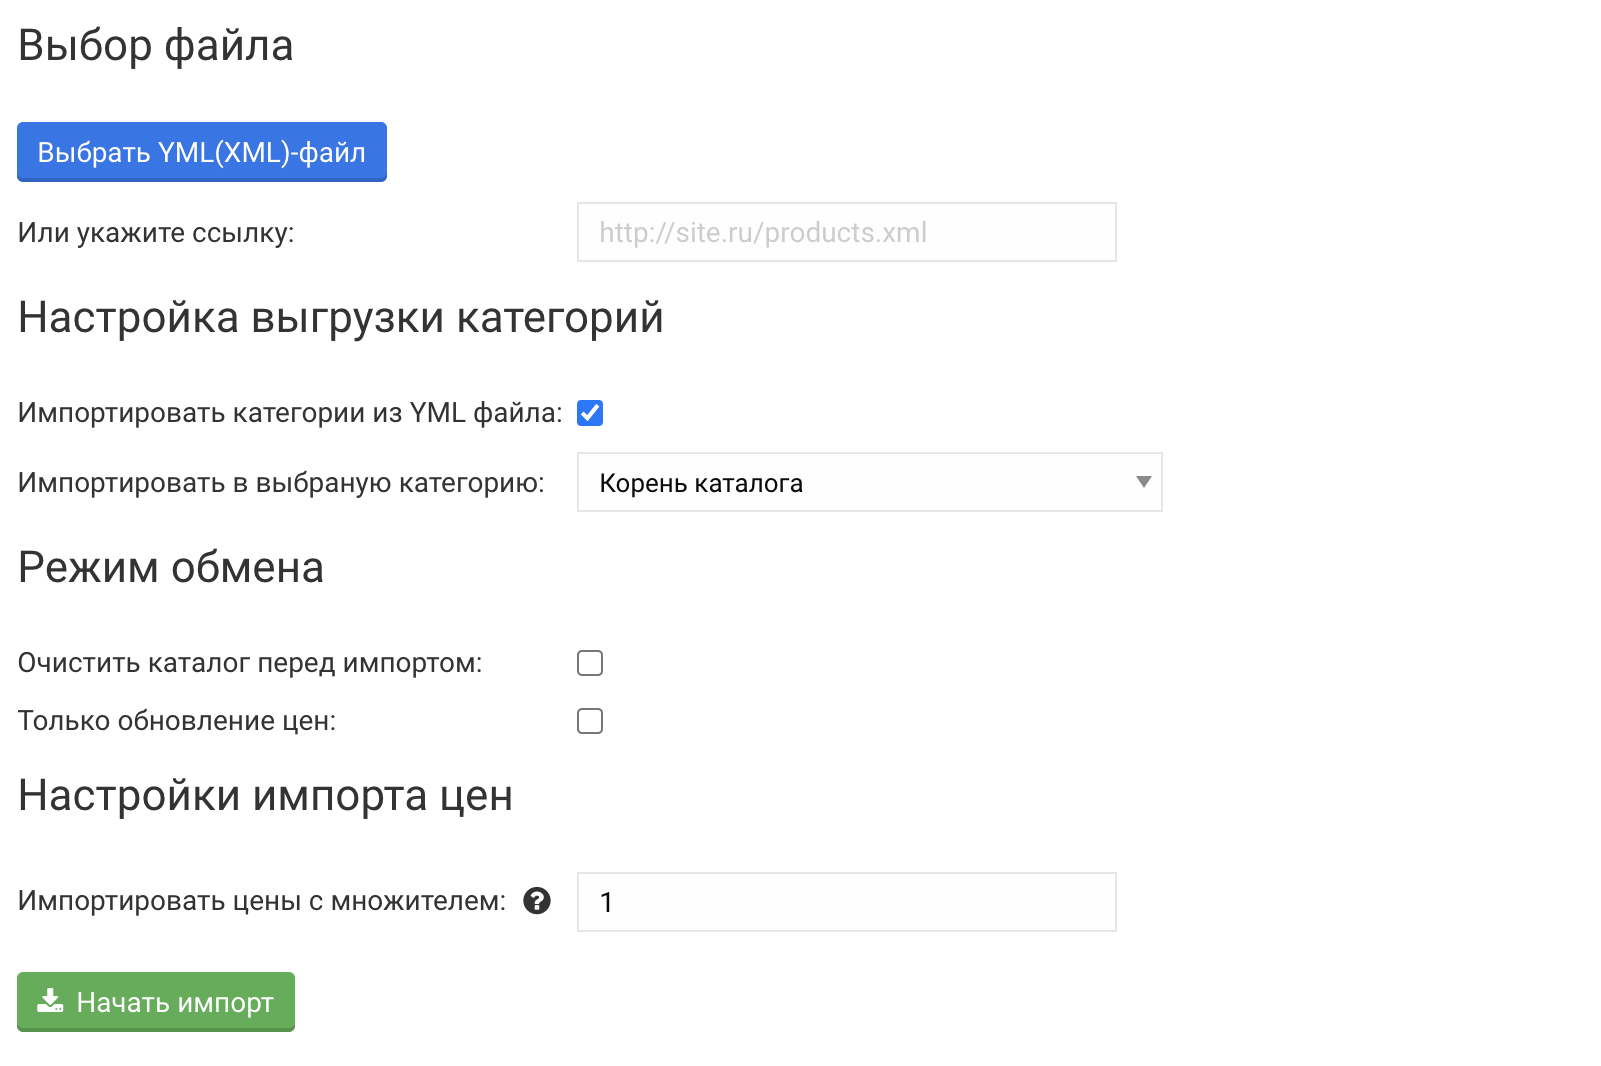Image resolution: width=1601 pixels, height=1066 pixels.
Task: Click the Режим обмена heading
Action: [171, 568]
